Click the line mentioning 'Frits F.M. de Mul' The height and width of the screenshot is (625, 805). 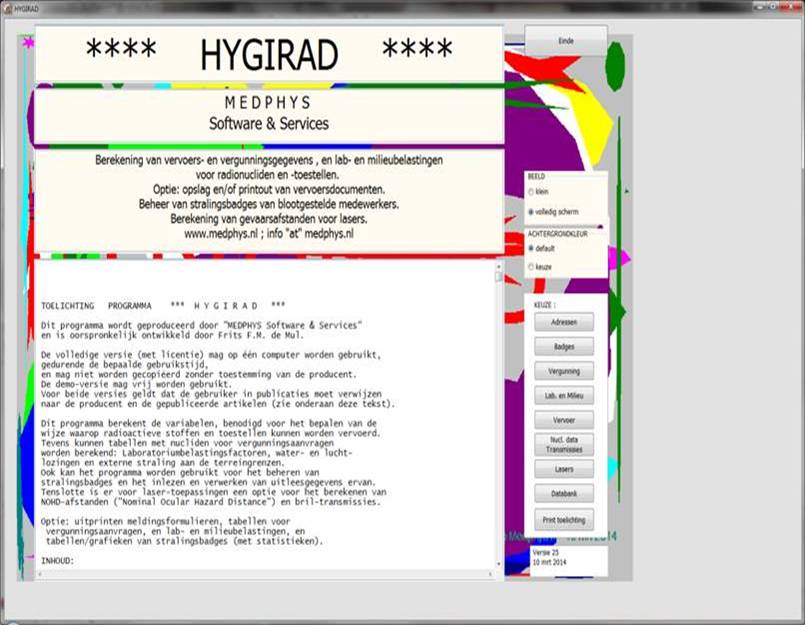172,335
